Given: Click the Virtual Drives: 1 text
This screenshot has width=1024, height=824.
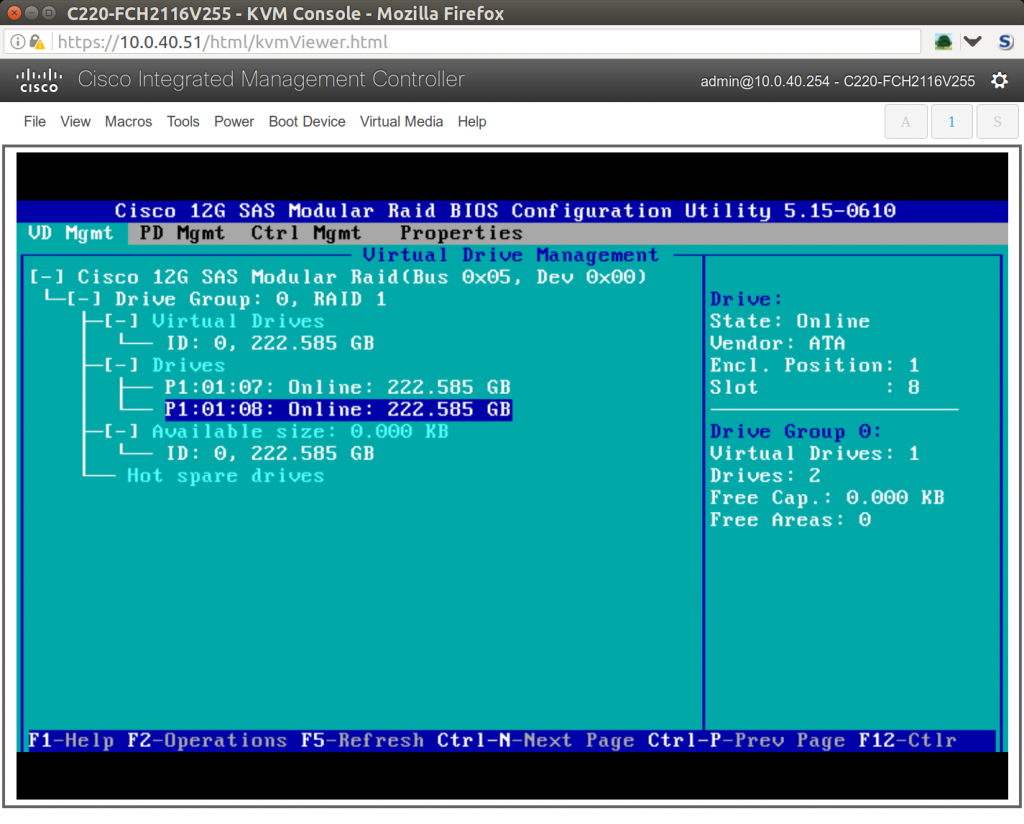Looking at the screenshot, I should click(x=814, y=454).
